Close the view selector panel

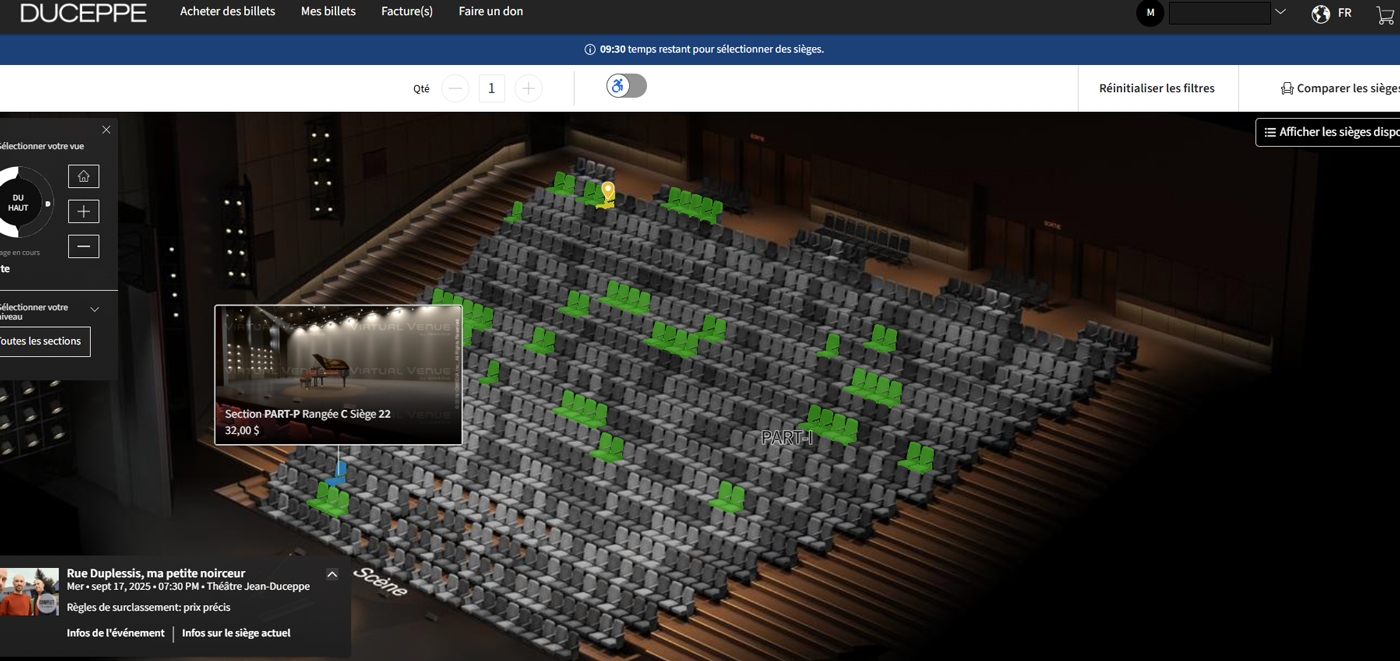pyautogui.click(x=106, y=130)
